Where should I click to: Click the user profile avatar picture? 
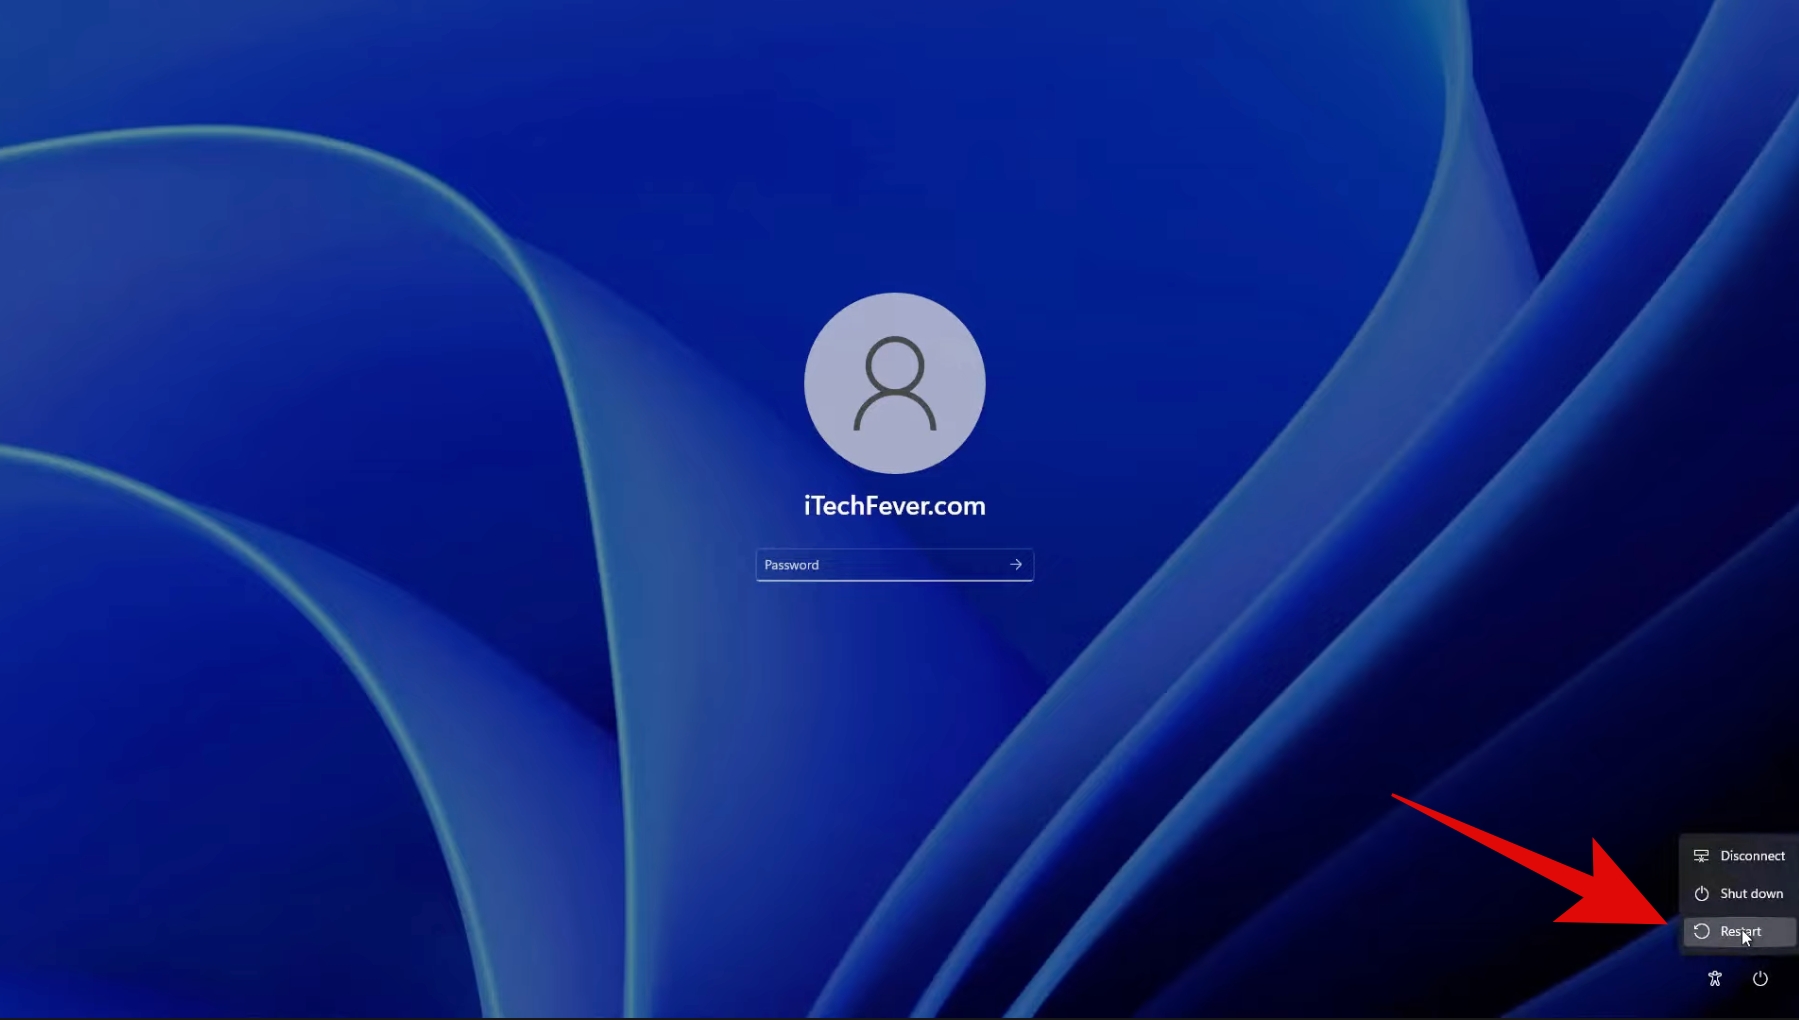click(895, 383)
